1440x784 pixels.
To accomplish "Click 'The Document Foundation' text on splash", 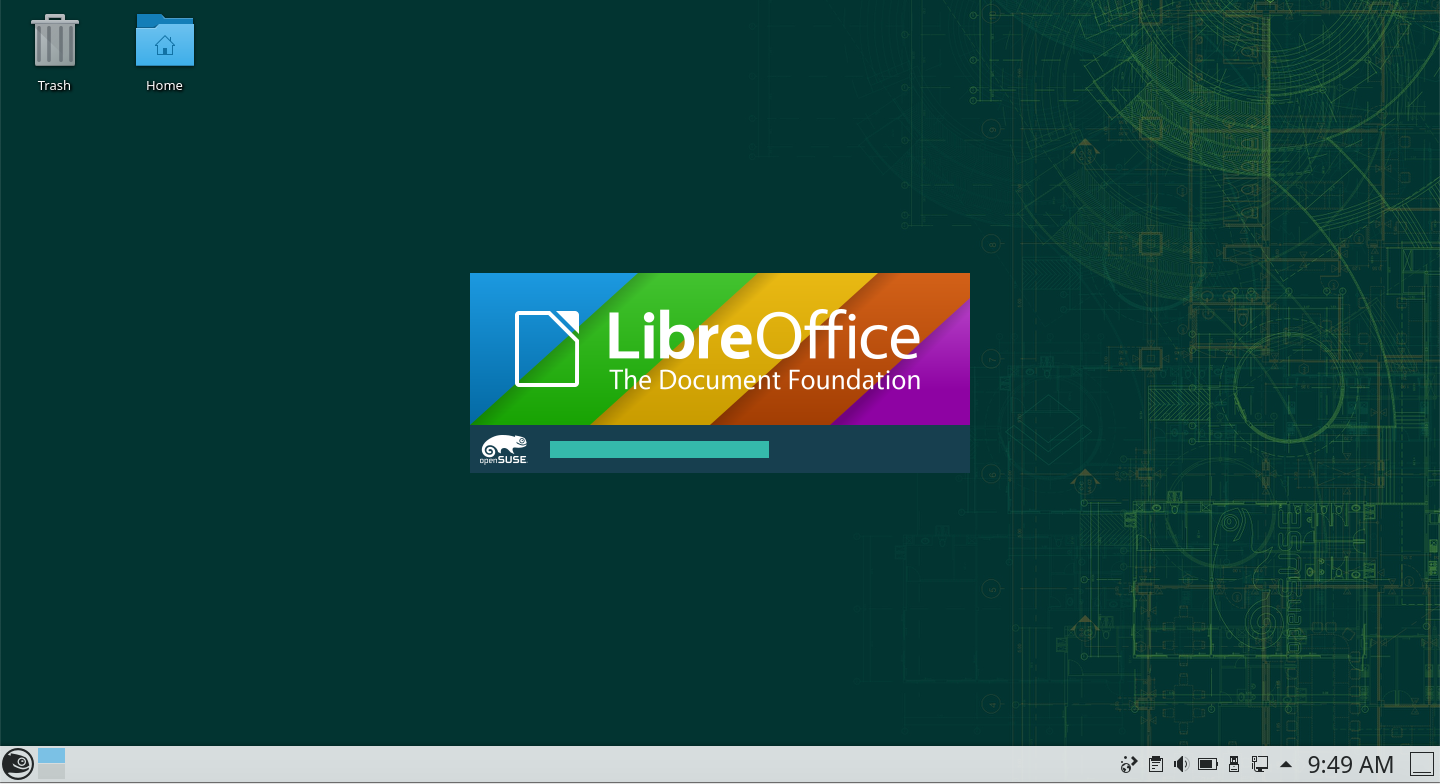I will coord(765,380).
